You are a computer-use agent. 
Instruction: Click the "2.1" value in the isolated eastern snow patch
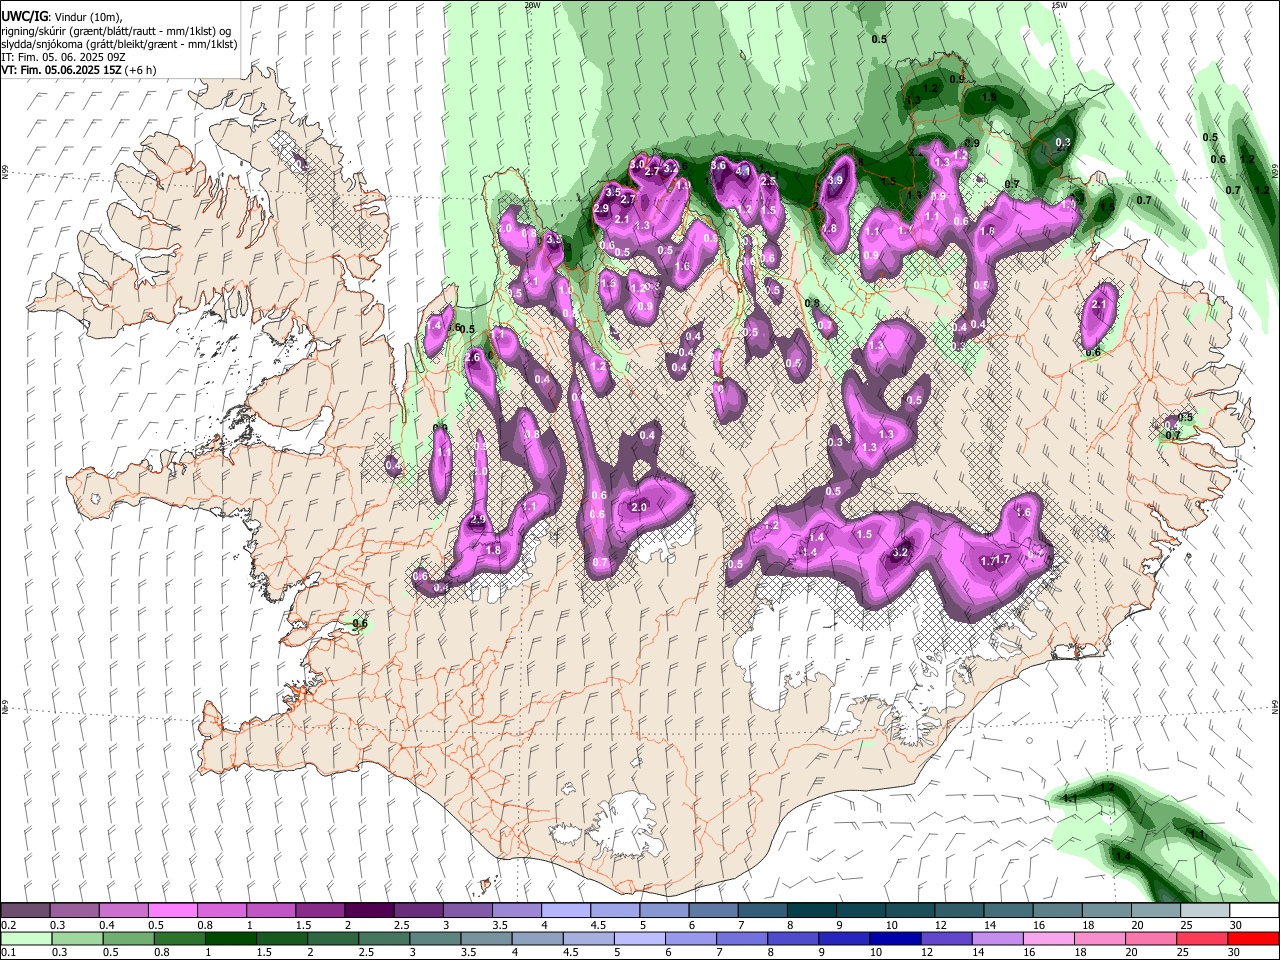[x=1098, y=304]
